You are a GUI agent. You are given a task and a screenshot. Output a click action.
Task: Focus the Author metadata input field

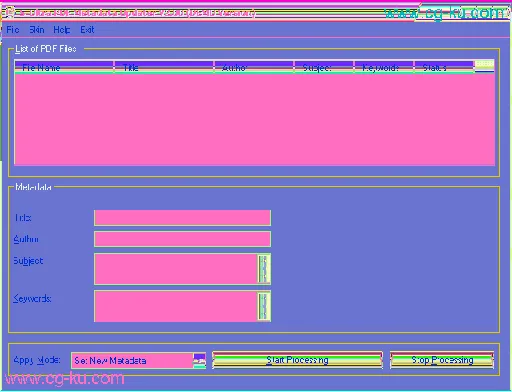coord(182,239)
